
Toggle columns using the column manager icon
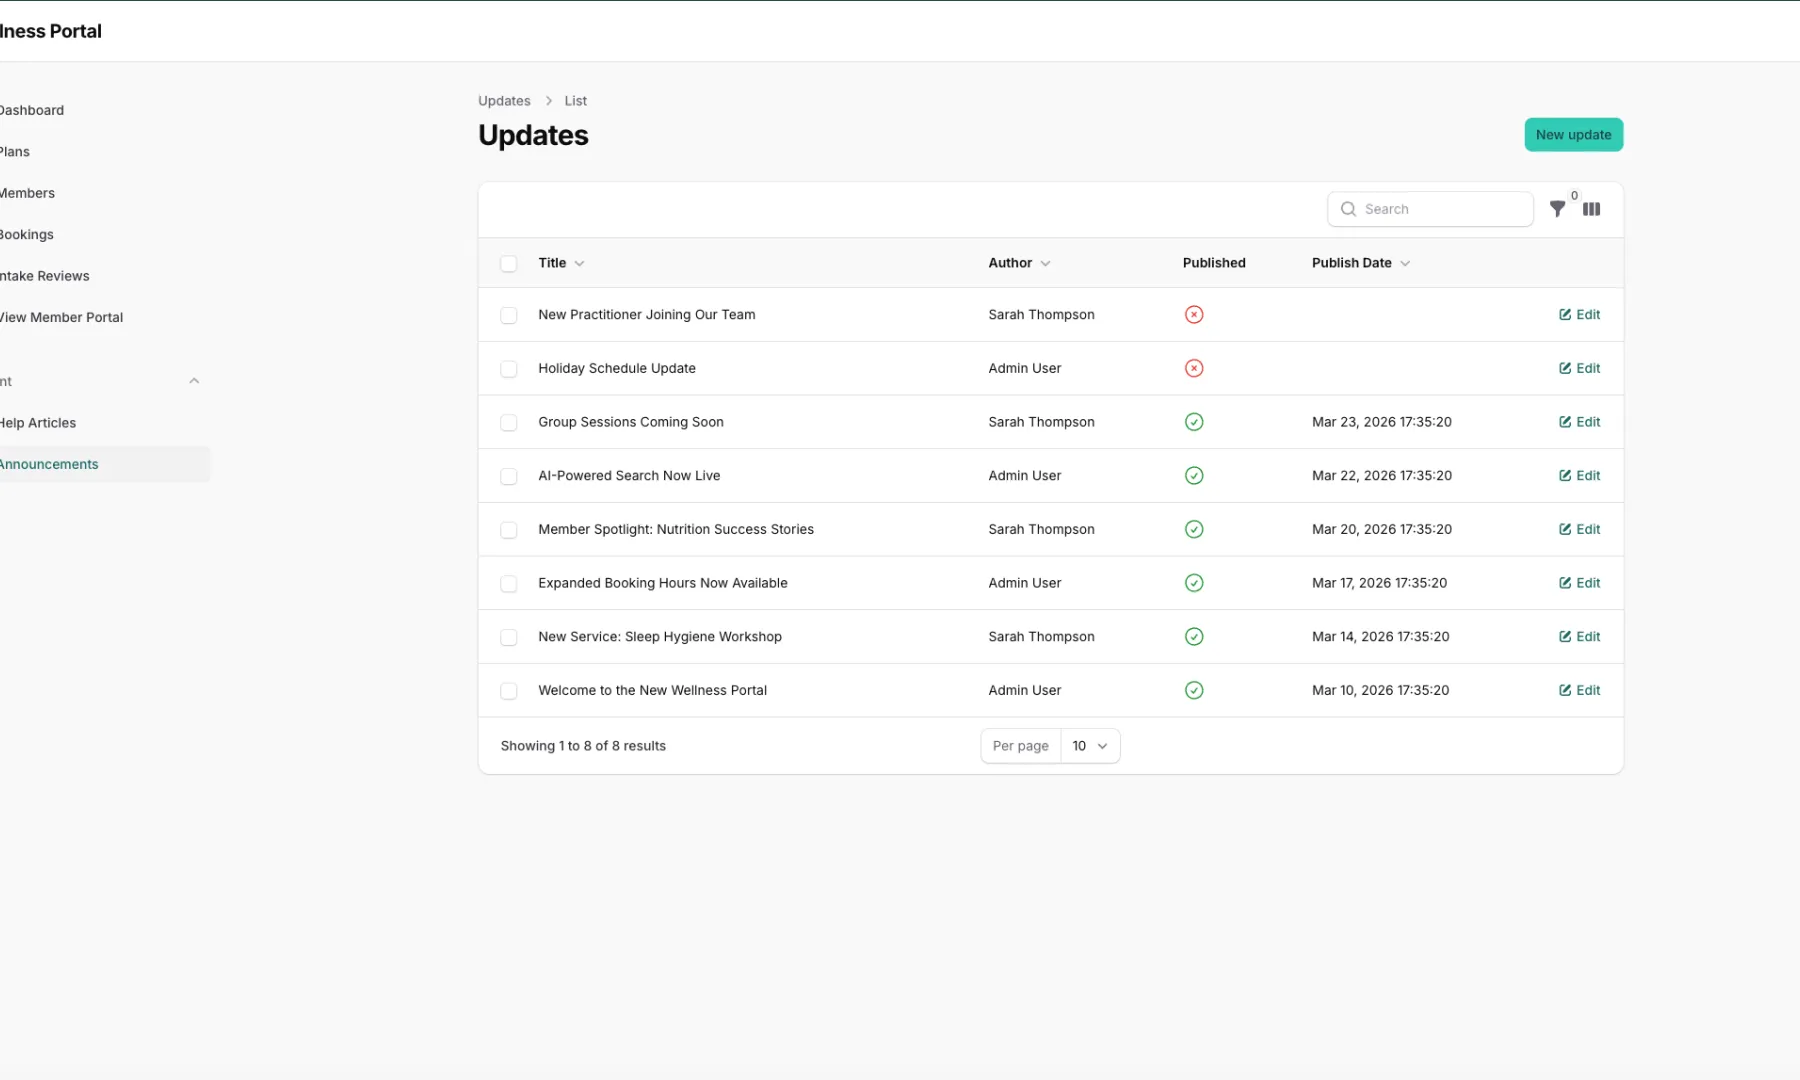(1591, 209)
